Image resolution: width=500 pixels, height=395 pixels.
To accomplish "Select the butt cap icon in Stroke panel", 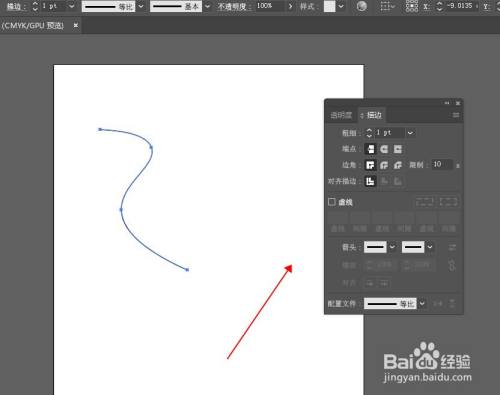I will point(370,149).
